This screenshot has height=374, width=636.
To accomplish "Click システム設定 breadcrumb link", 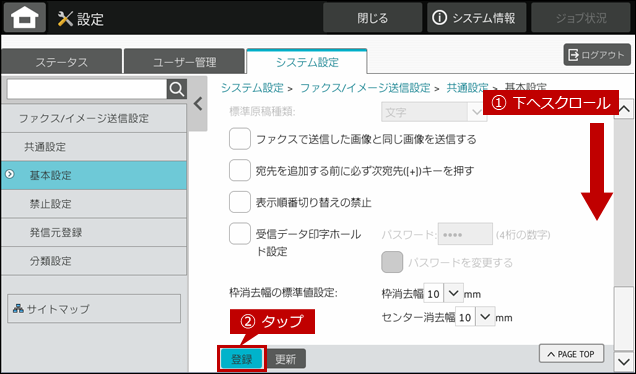I will click(x=252, y=88).
